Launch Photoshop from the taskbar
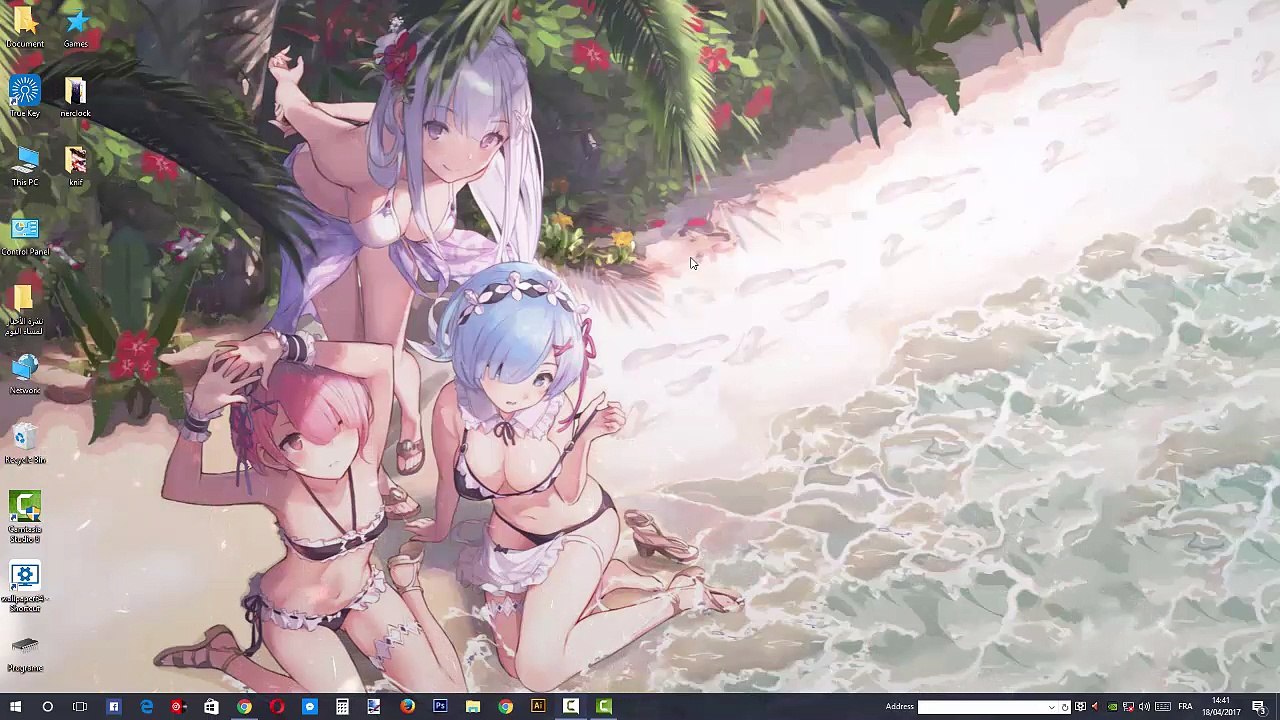 coord(440,706)
